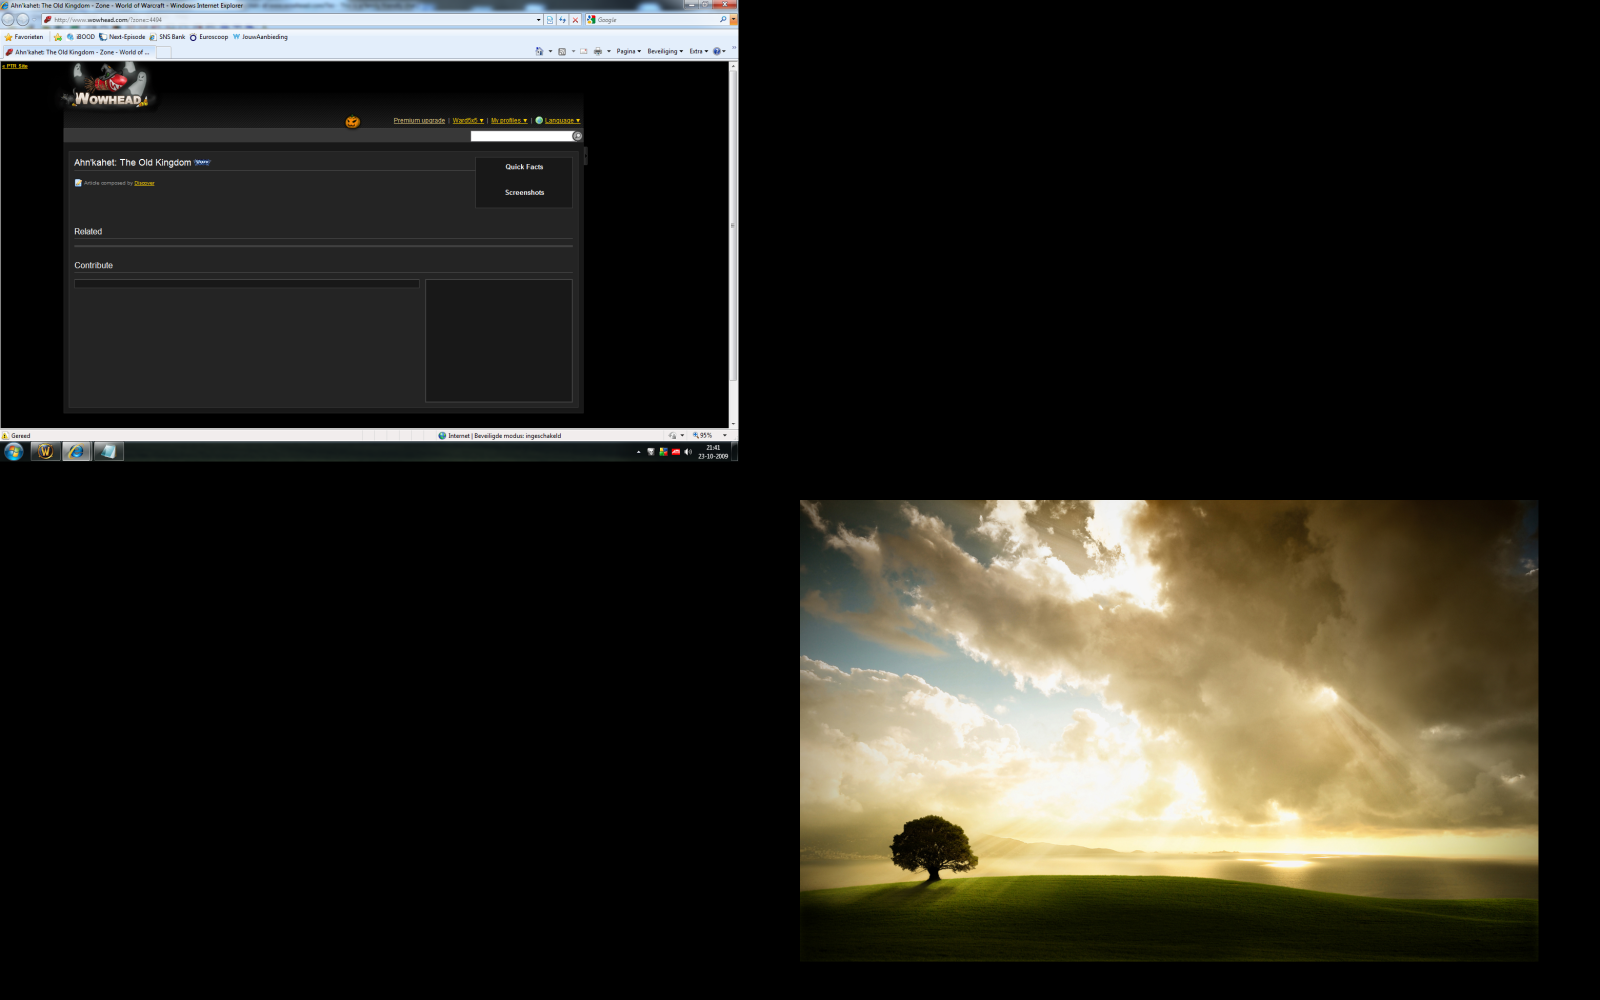1600x1000 pixels.
Task: Click the Related section heading
Action: [x=88, y=231]
